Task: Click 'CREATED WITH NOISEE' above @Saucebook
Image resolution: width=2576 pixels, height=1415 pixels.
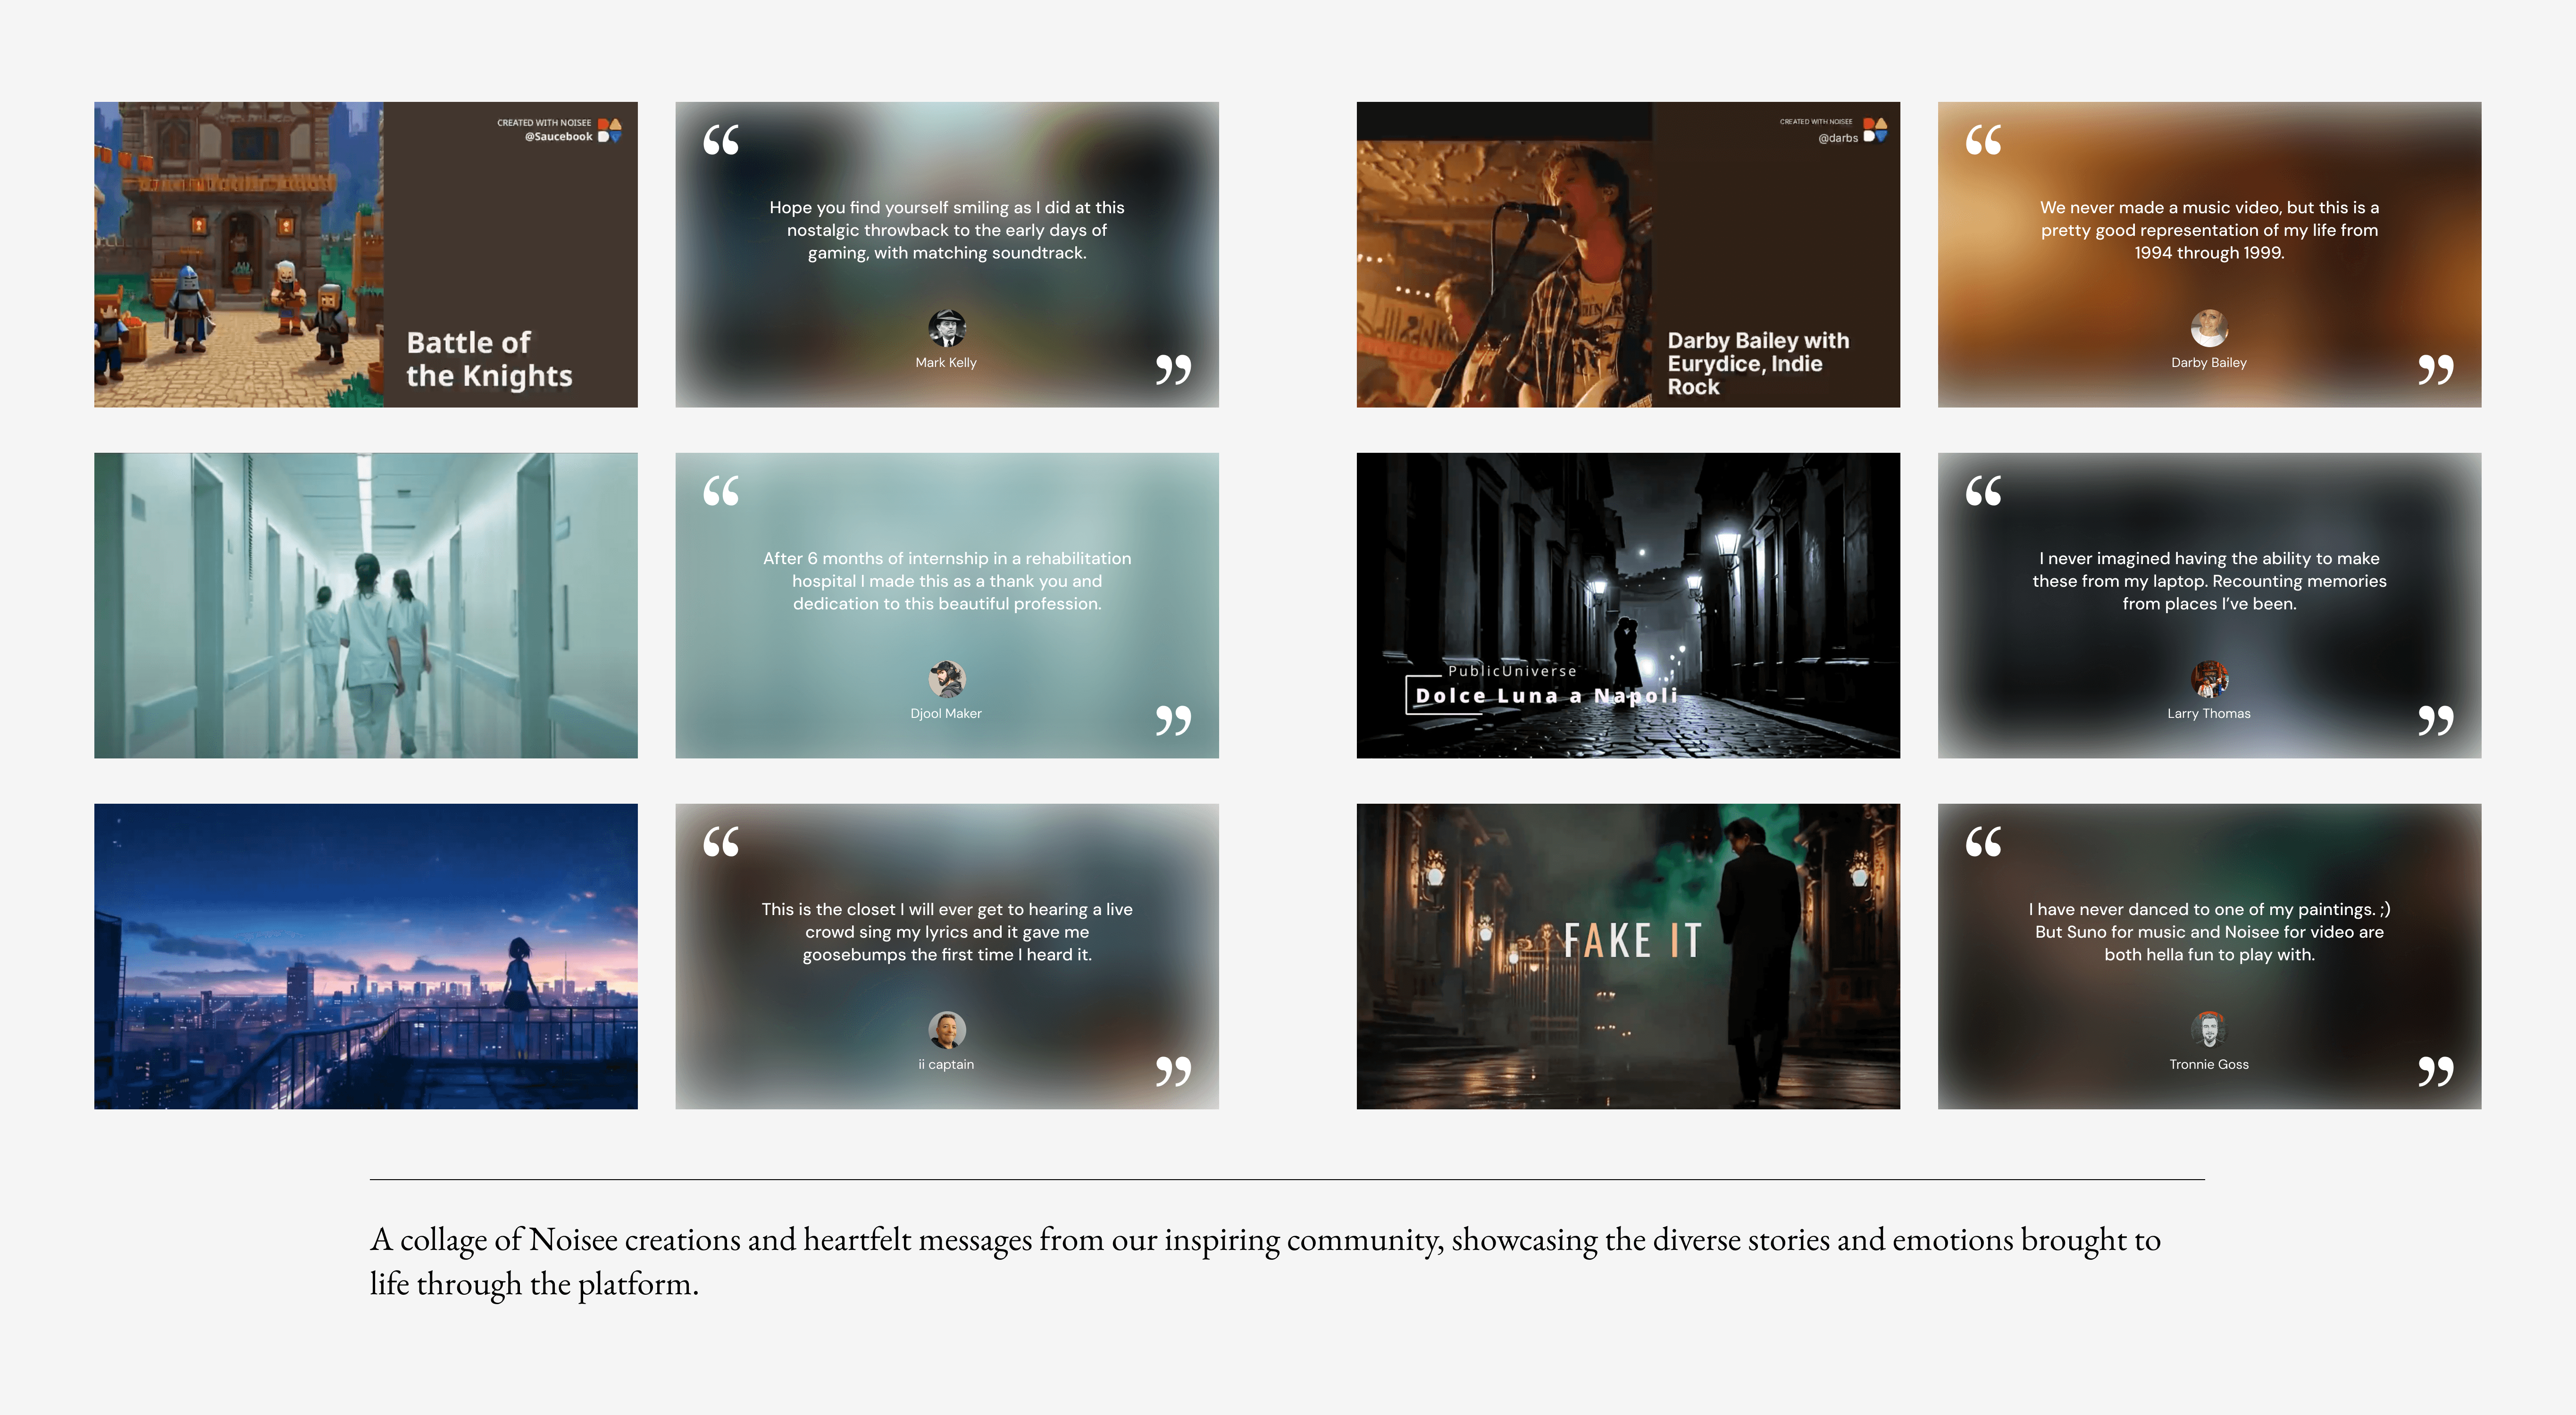Action: click(x=544, y=123)
